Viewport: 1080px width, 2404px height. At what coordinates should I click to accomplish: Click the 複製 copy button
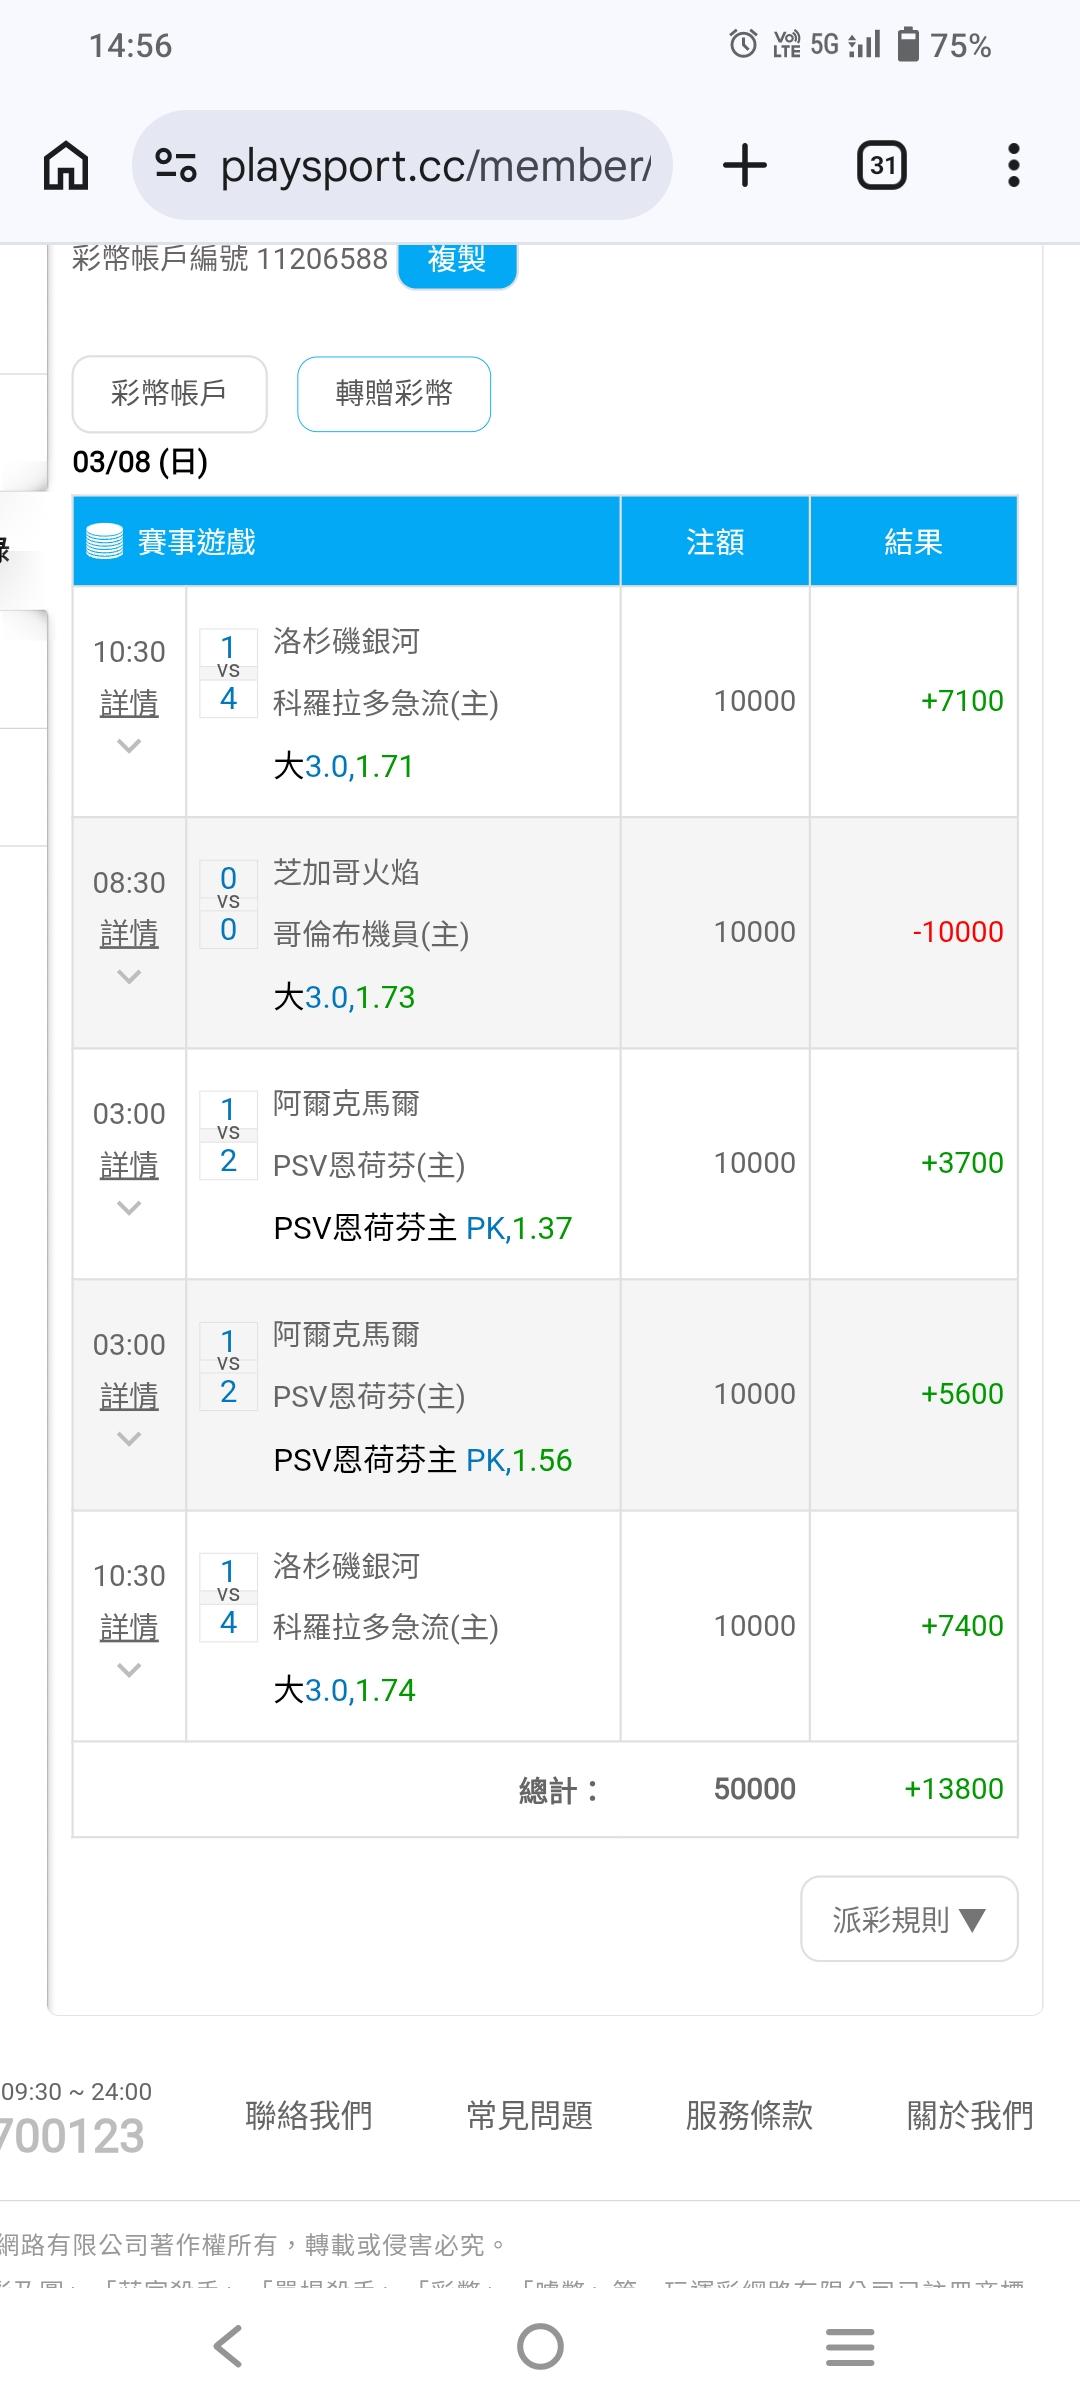tap(457, 262)
